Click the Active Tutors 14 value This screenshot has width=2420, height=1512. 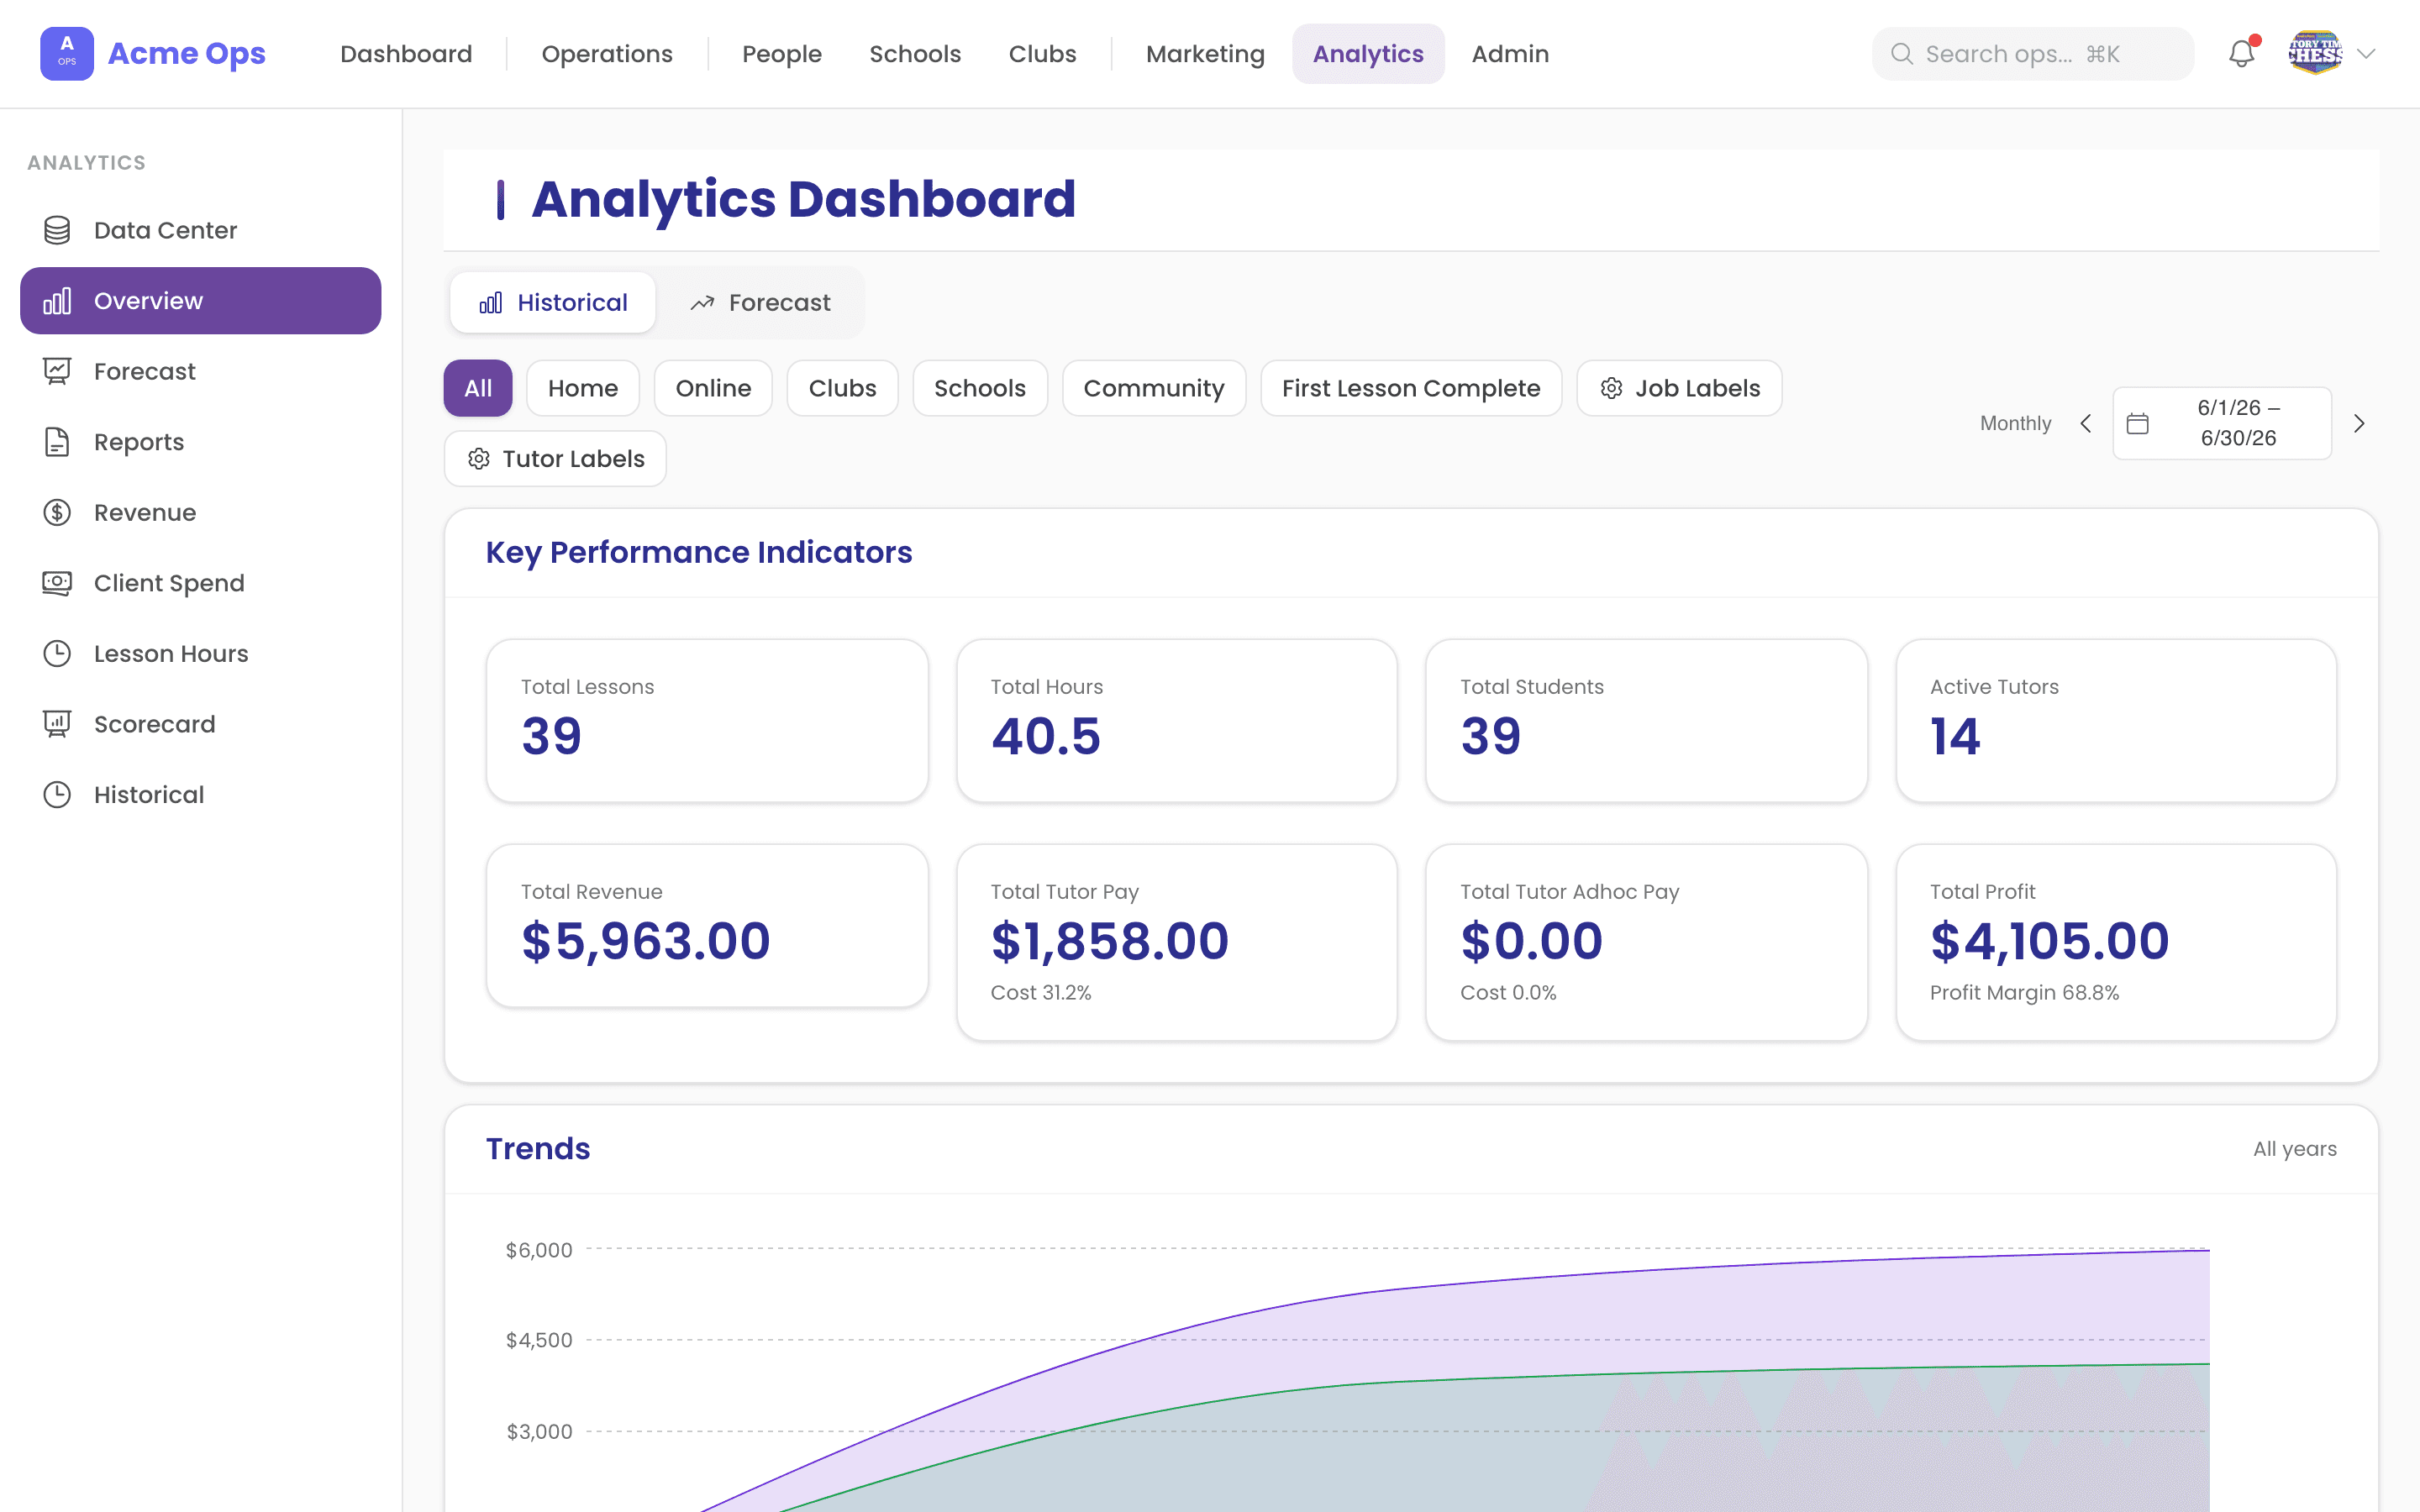coord(1955,737)
